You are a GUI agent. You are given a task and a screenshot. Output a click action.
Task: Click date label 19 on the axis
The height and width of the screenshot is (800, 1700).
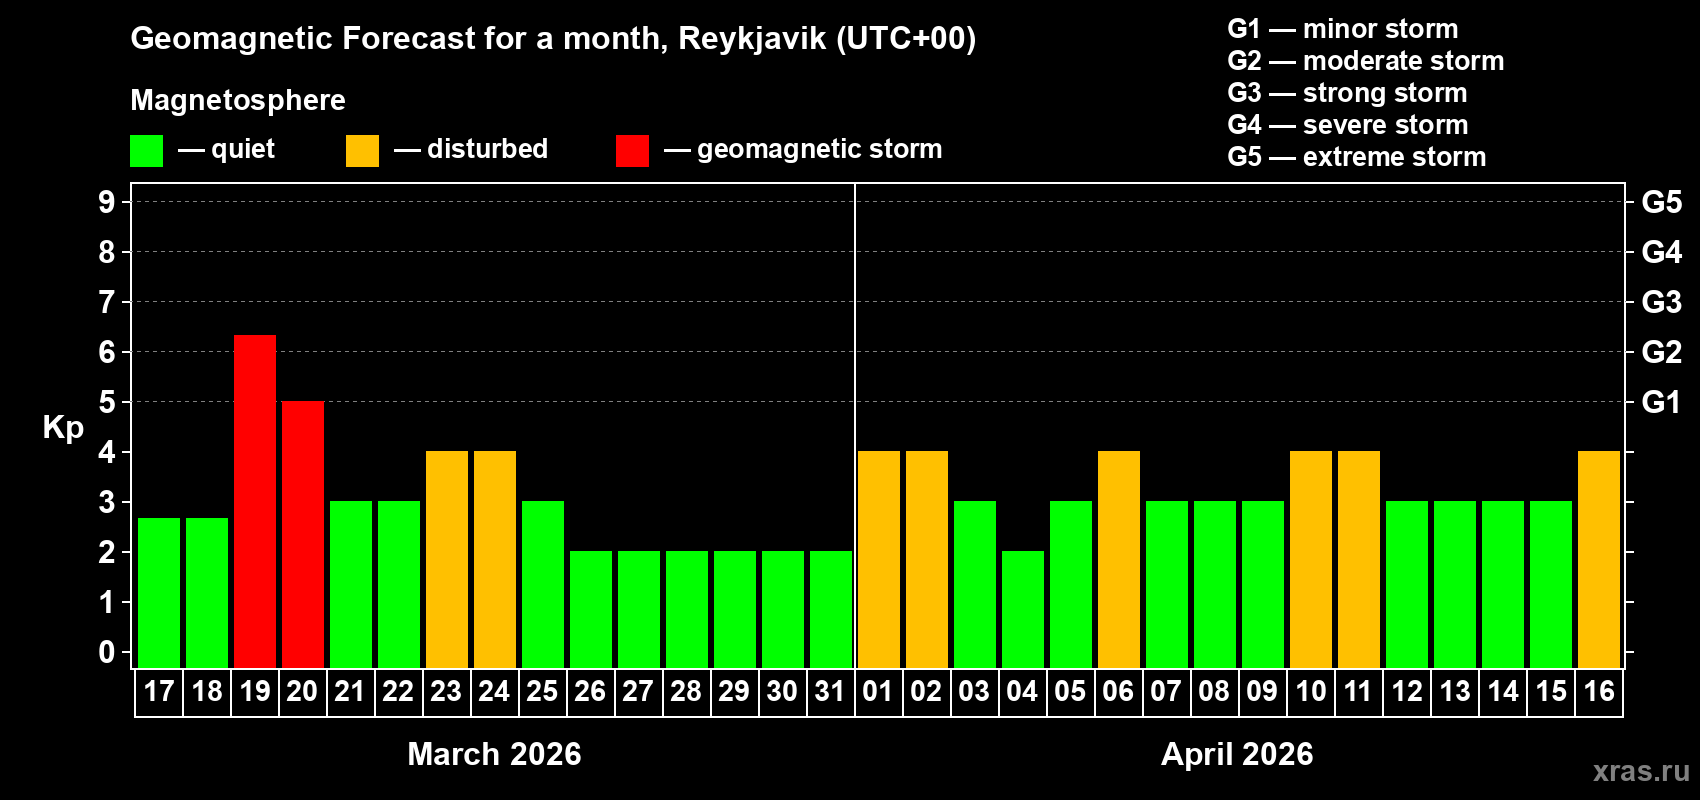255,691
